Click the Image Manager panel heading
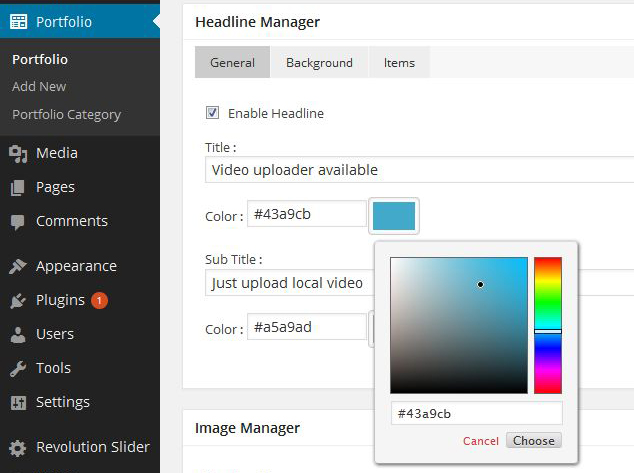 point(247,428)
